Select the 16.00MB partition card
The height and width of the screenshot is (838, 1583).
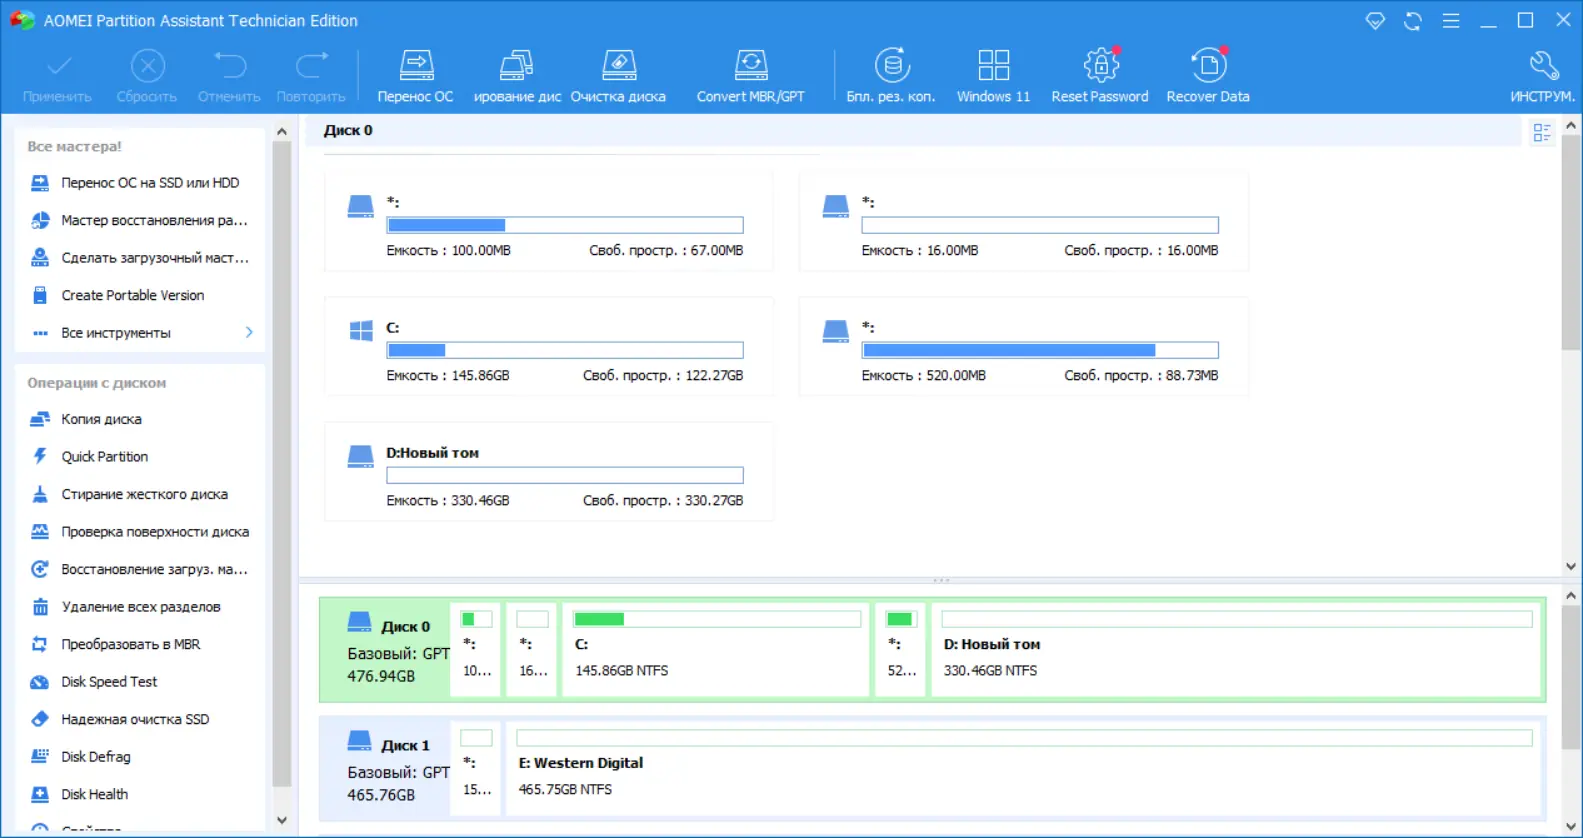pyautogui.click(x=1024, y=222)
